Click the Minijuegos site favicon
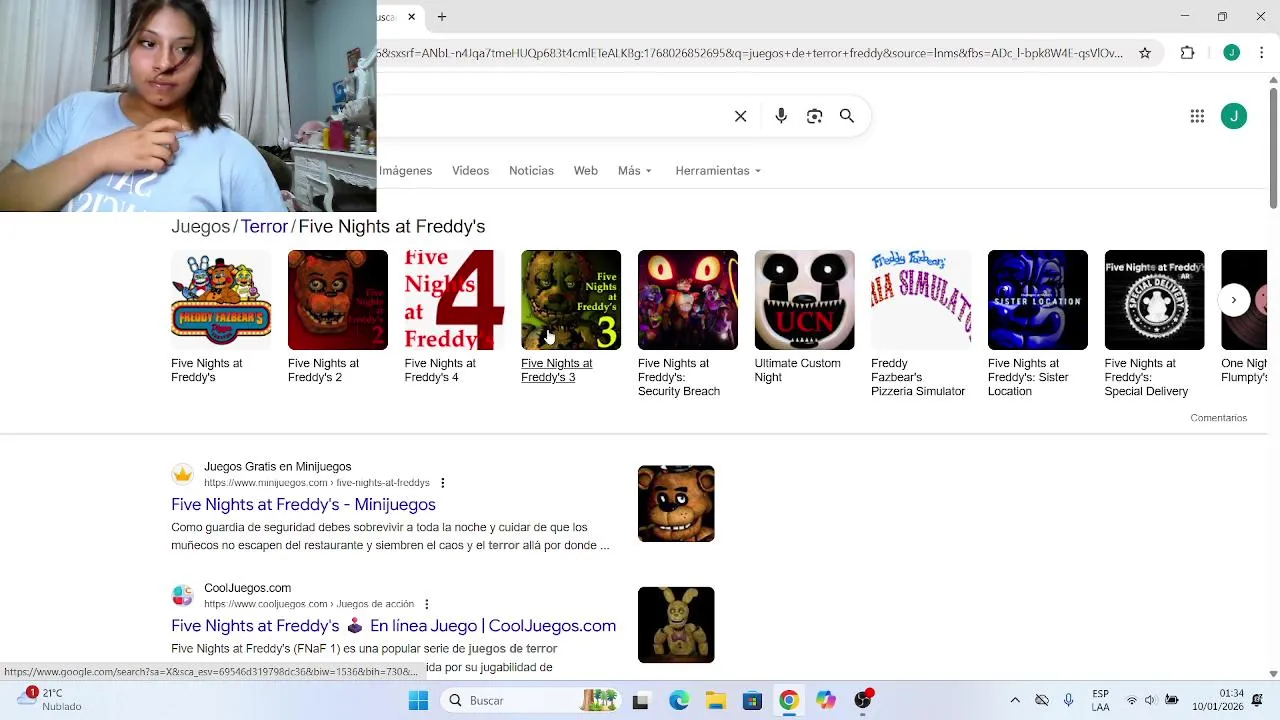 (x=182, y=474)
